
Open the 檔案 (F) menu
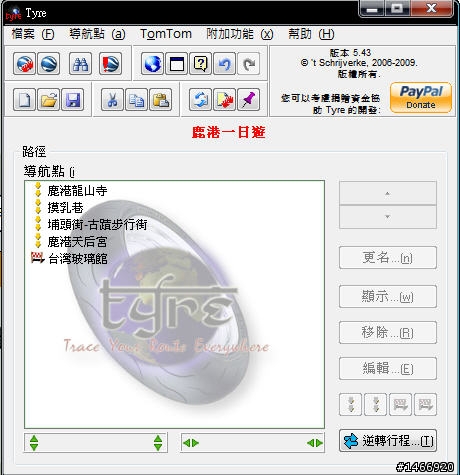click(33, 34)
